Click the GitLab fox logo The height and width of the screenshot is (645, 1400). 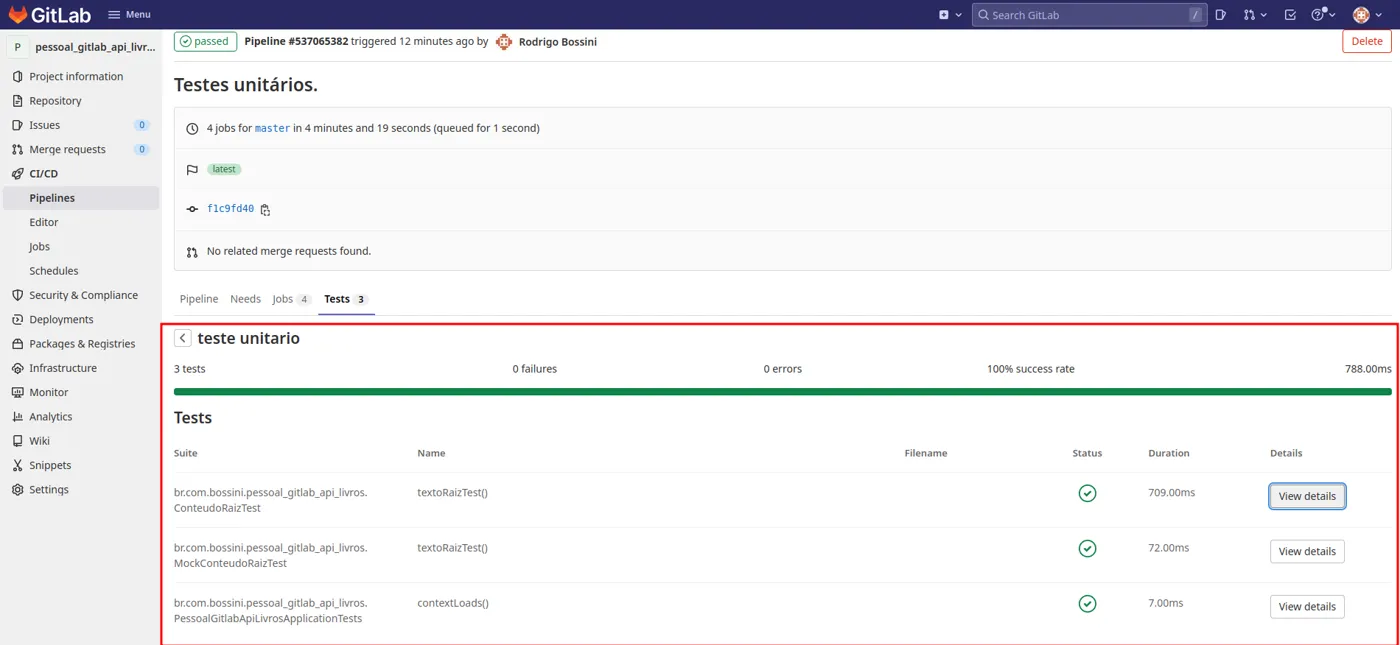(18, 15)
